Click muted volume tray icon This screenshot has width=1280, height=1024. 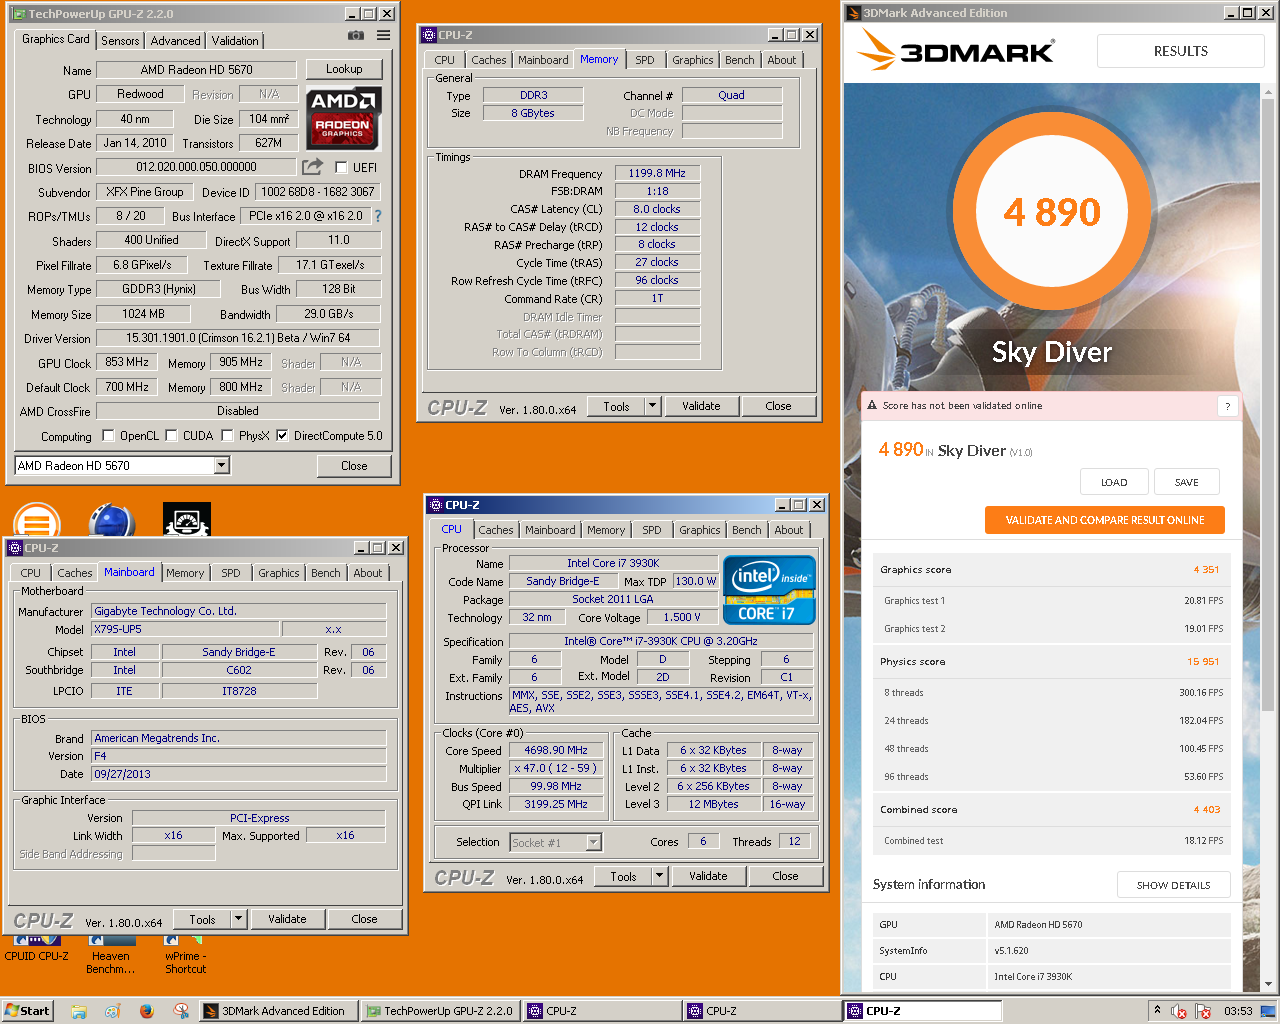pos(1179,1011)
